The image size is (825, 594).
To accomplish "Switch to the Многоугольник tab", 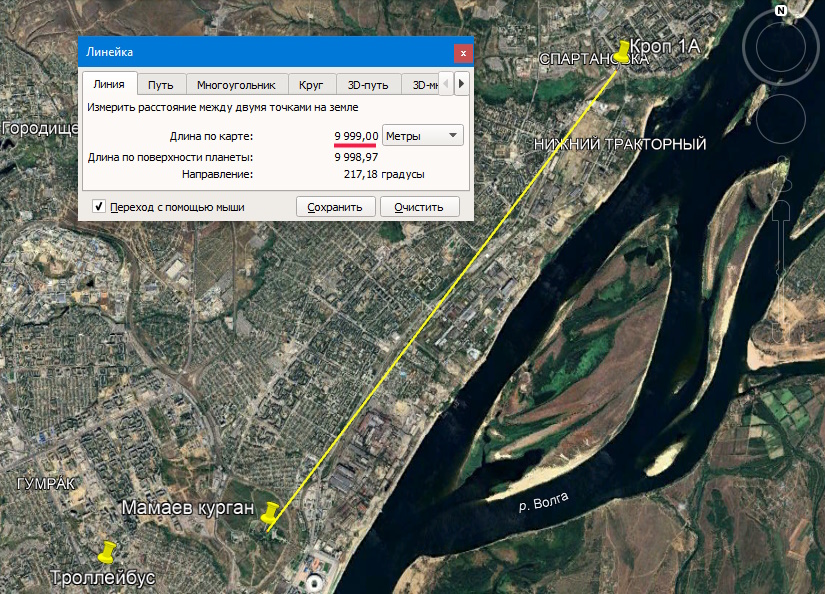I will (236, 85).
